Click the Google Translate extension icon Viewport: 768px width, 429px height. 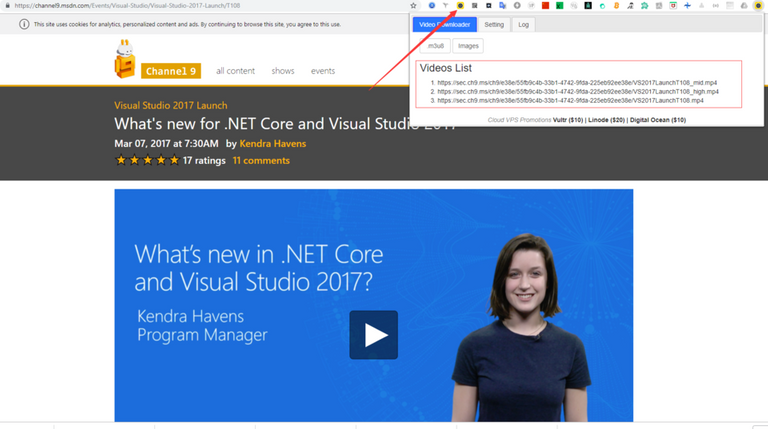click(x=502, y=6)
